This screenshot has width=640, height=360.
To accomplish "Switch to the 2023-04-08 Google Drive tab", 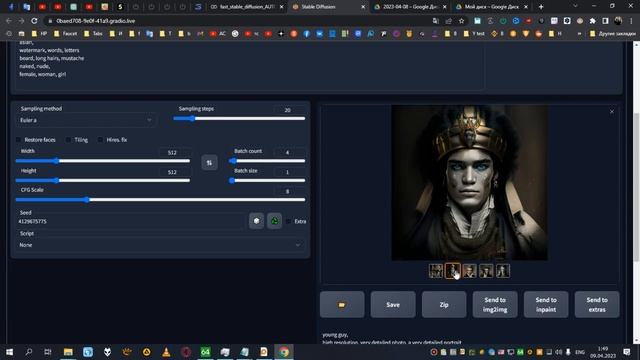I will pyautogui.click(x=410, y=7).
